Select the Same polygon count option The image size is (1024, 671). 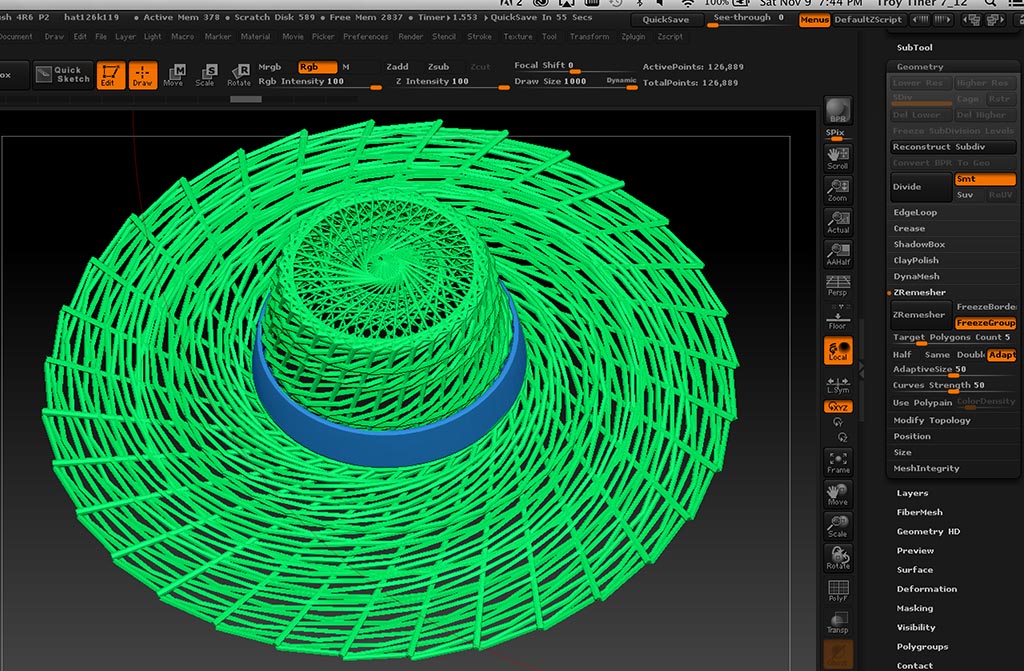(x=937, y=355)
